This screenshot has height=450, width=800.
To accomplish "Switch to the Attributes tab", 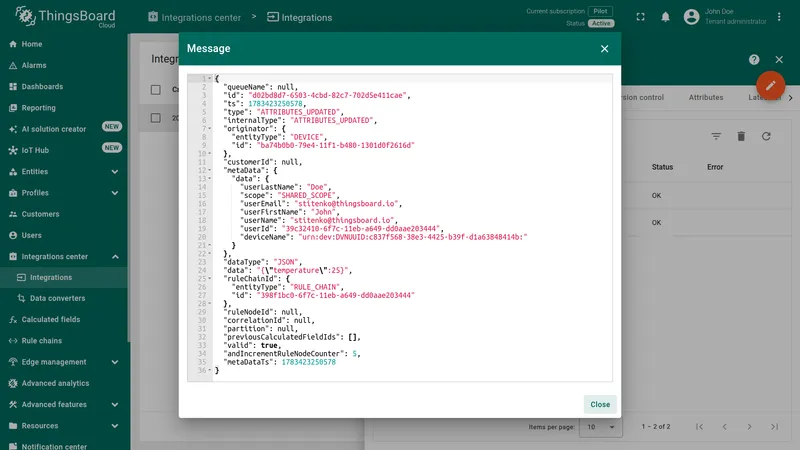I will pyautogui.click(x=706, y=97).
